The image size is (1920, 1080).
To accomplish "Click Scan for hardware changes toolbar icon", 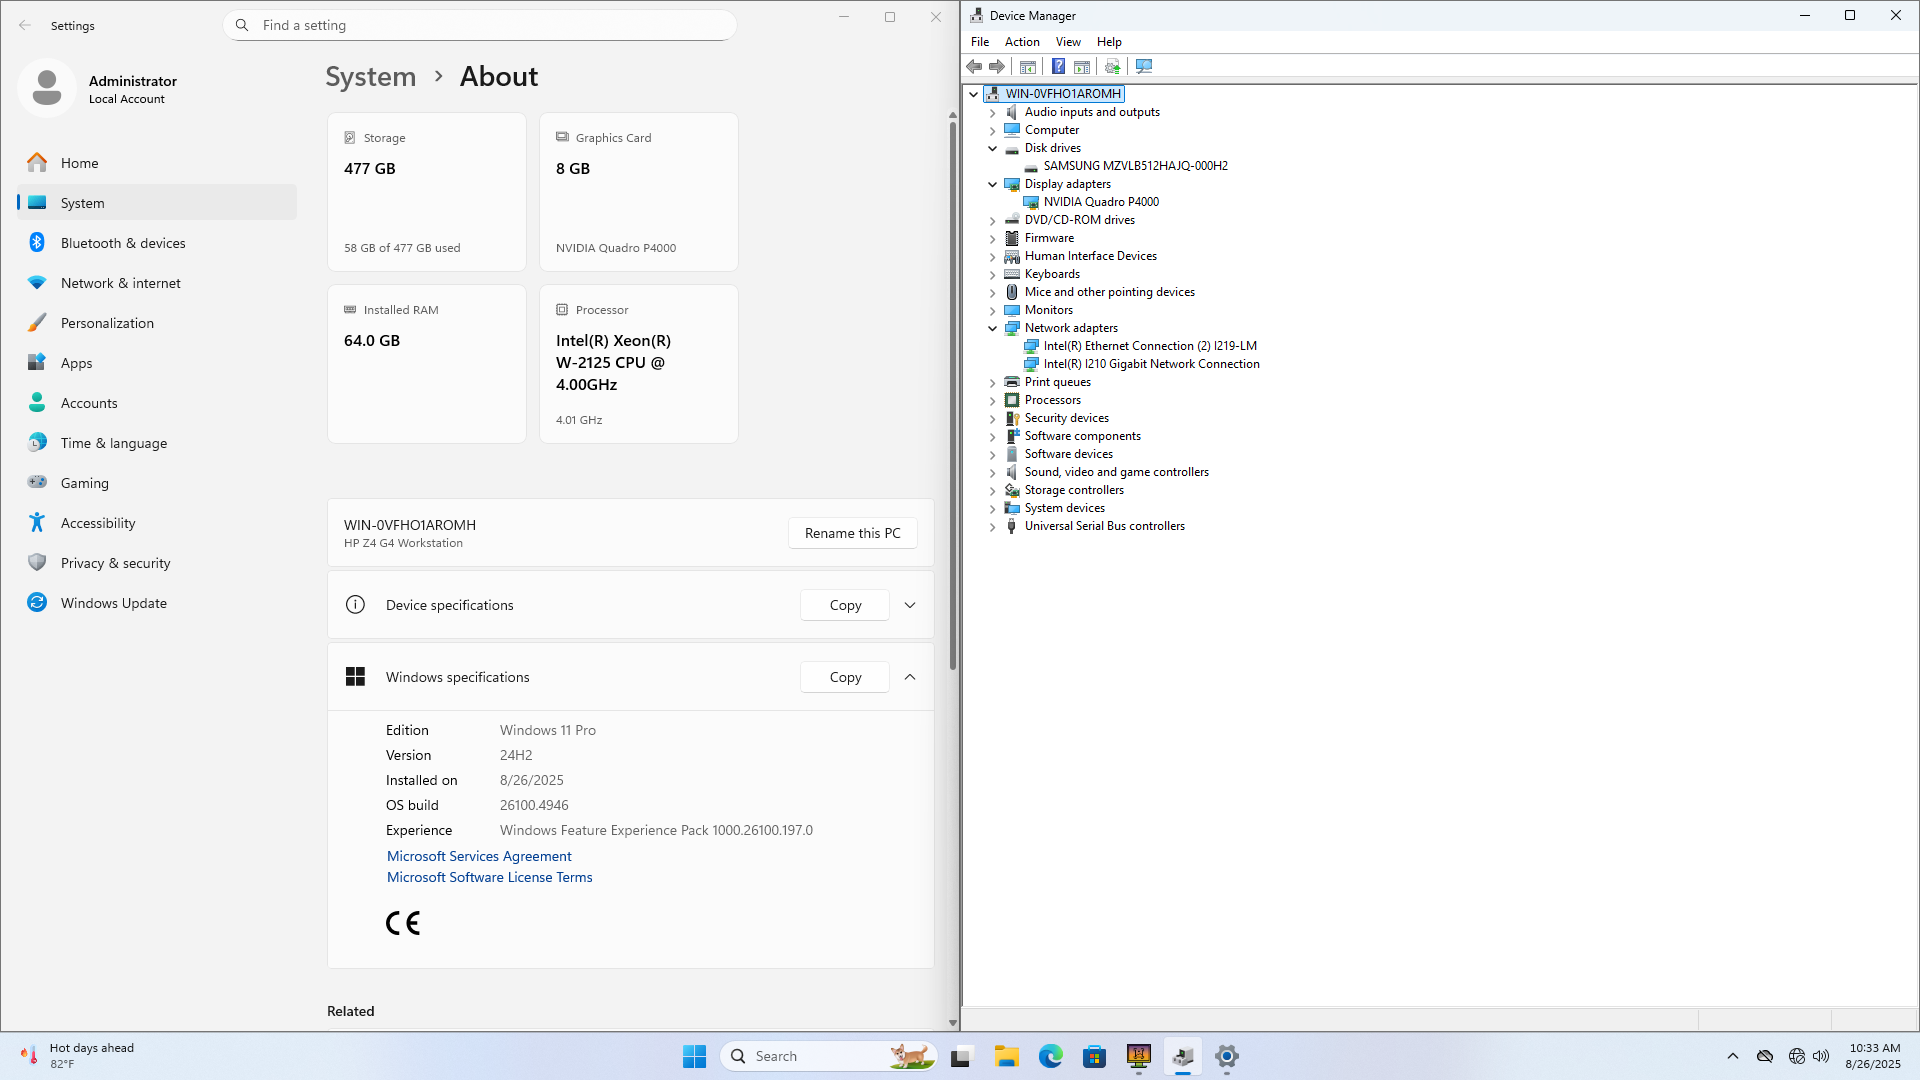I will click(1144, 67).
